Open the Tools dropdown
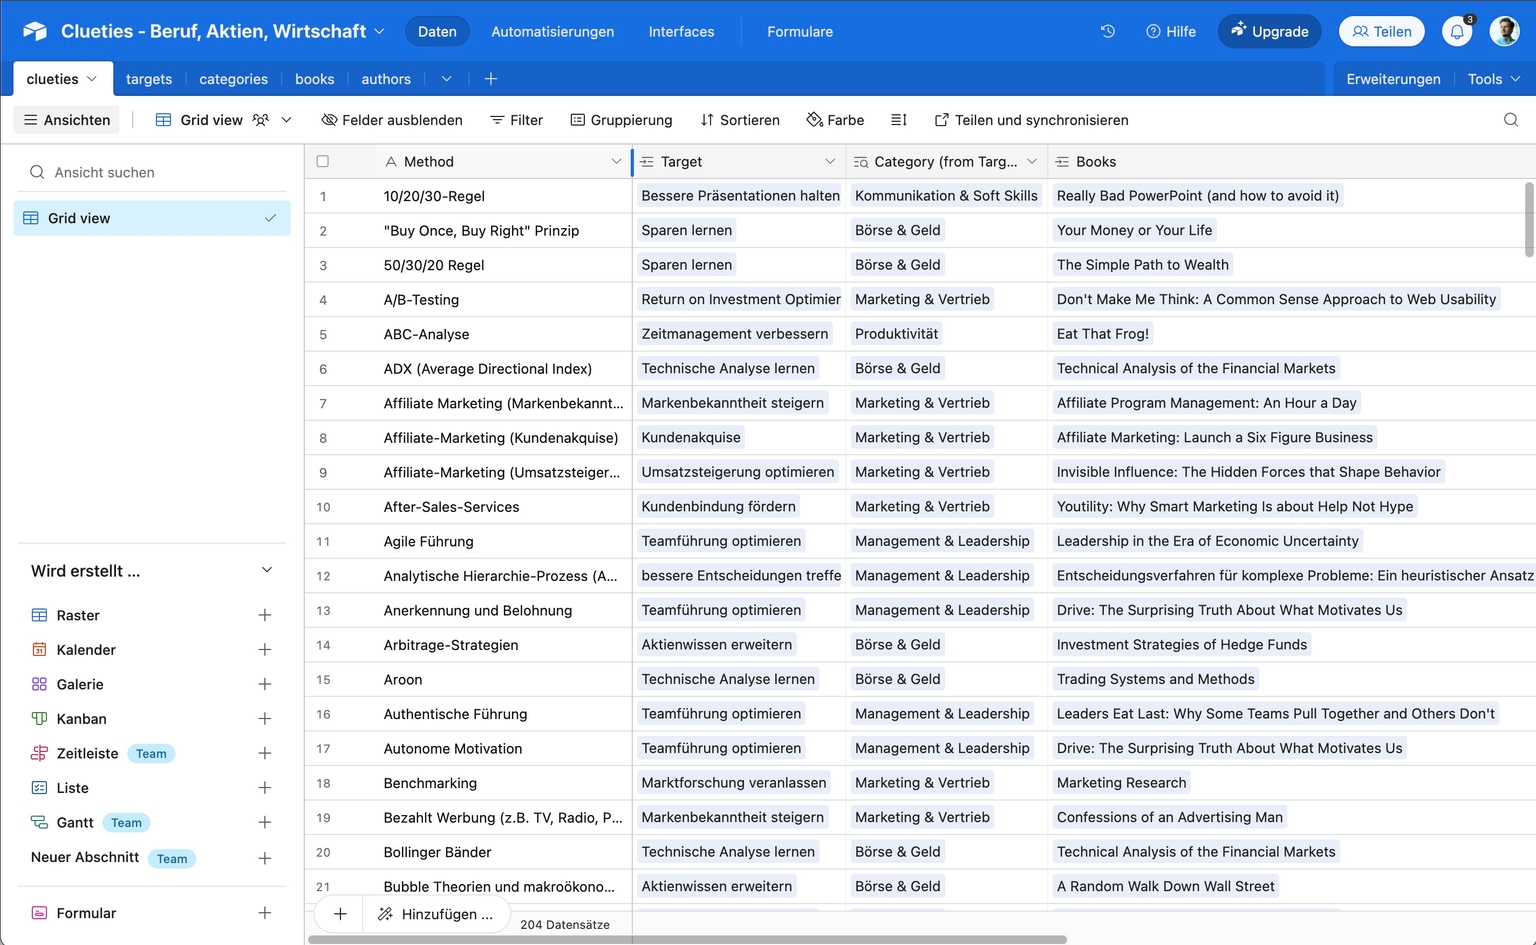The width and height of the screenshot is (1536, 945). point(1493,79)
